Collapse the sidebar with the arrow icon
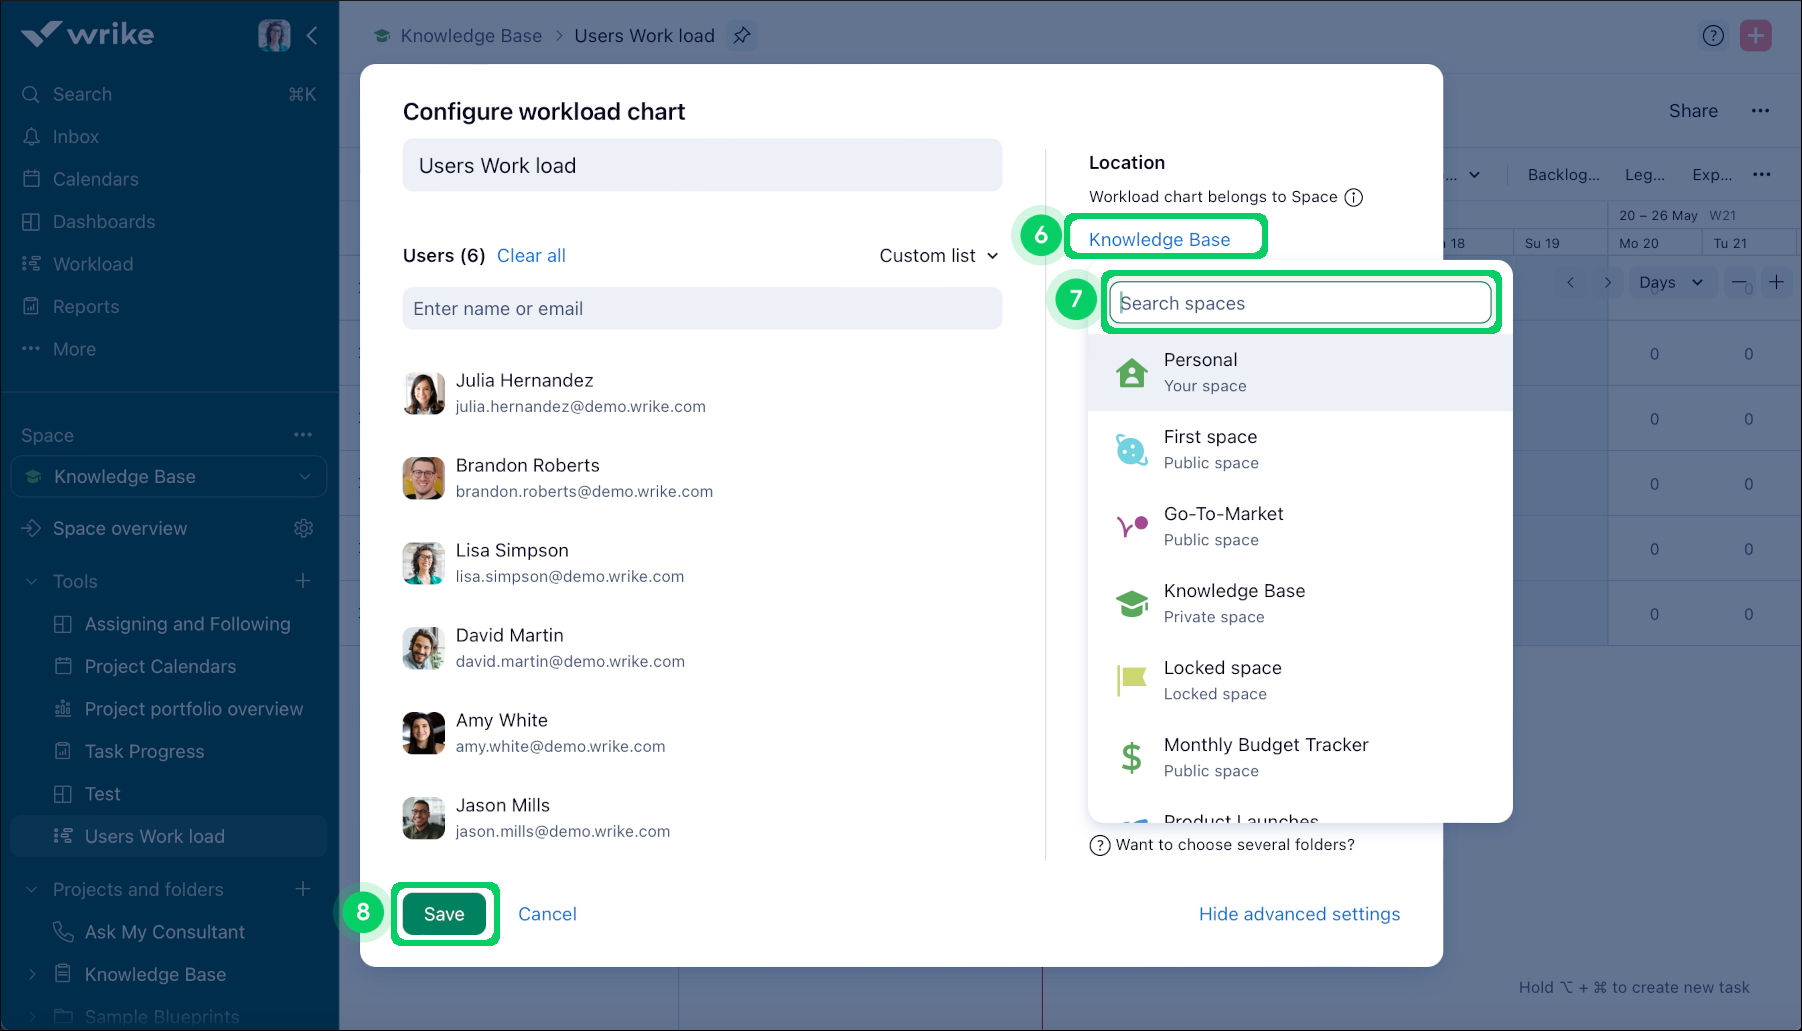The image size is (1802, 1031). point(313,36)
